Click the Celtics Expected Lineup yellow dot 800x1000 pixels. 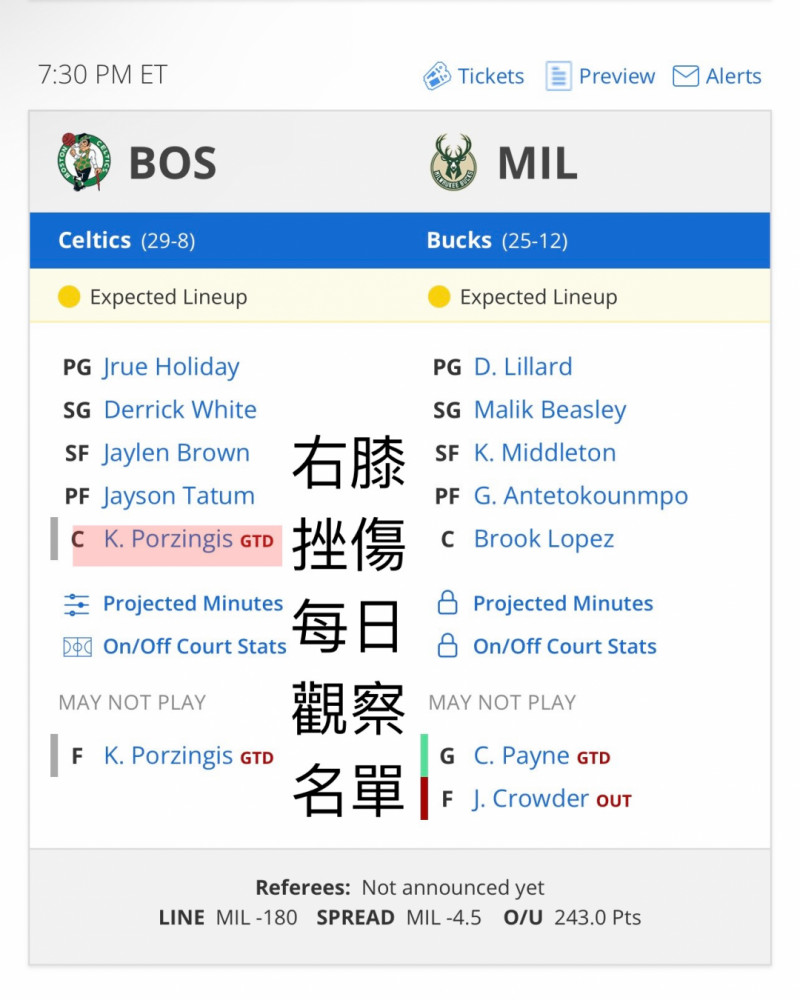69,297
